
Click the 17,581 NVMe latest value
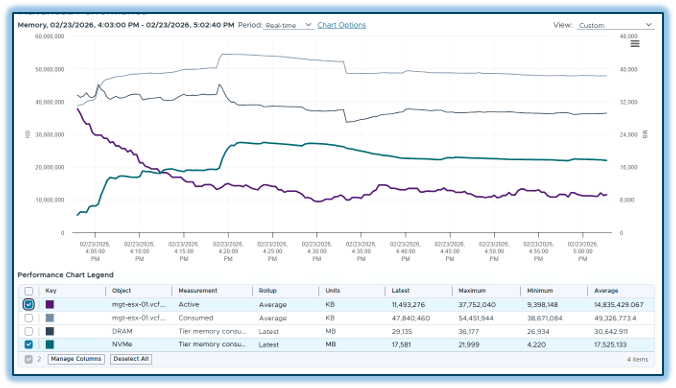401,344
